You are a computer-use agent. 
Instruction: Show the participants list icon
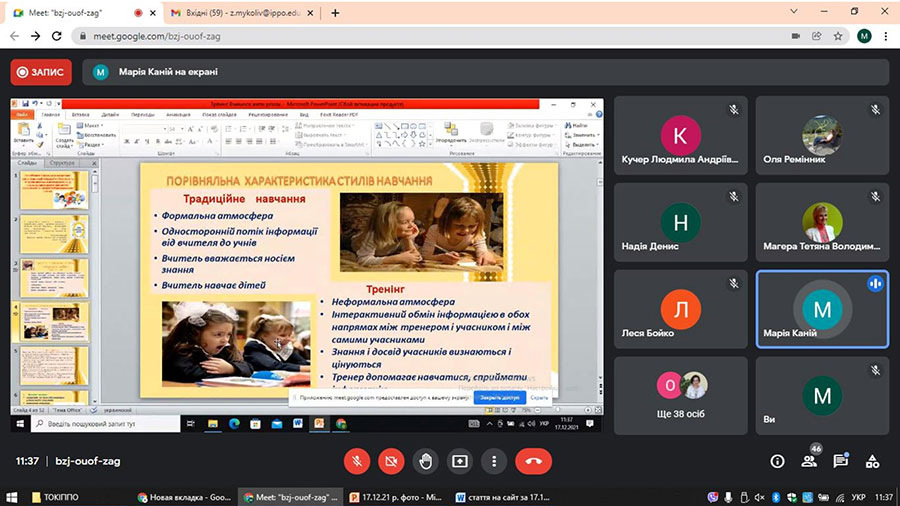[x=809, y=461]
